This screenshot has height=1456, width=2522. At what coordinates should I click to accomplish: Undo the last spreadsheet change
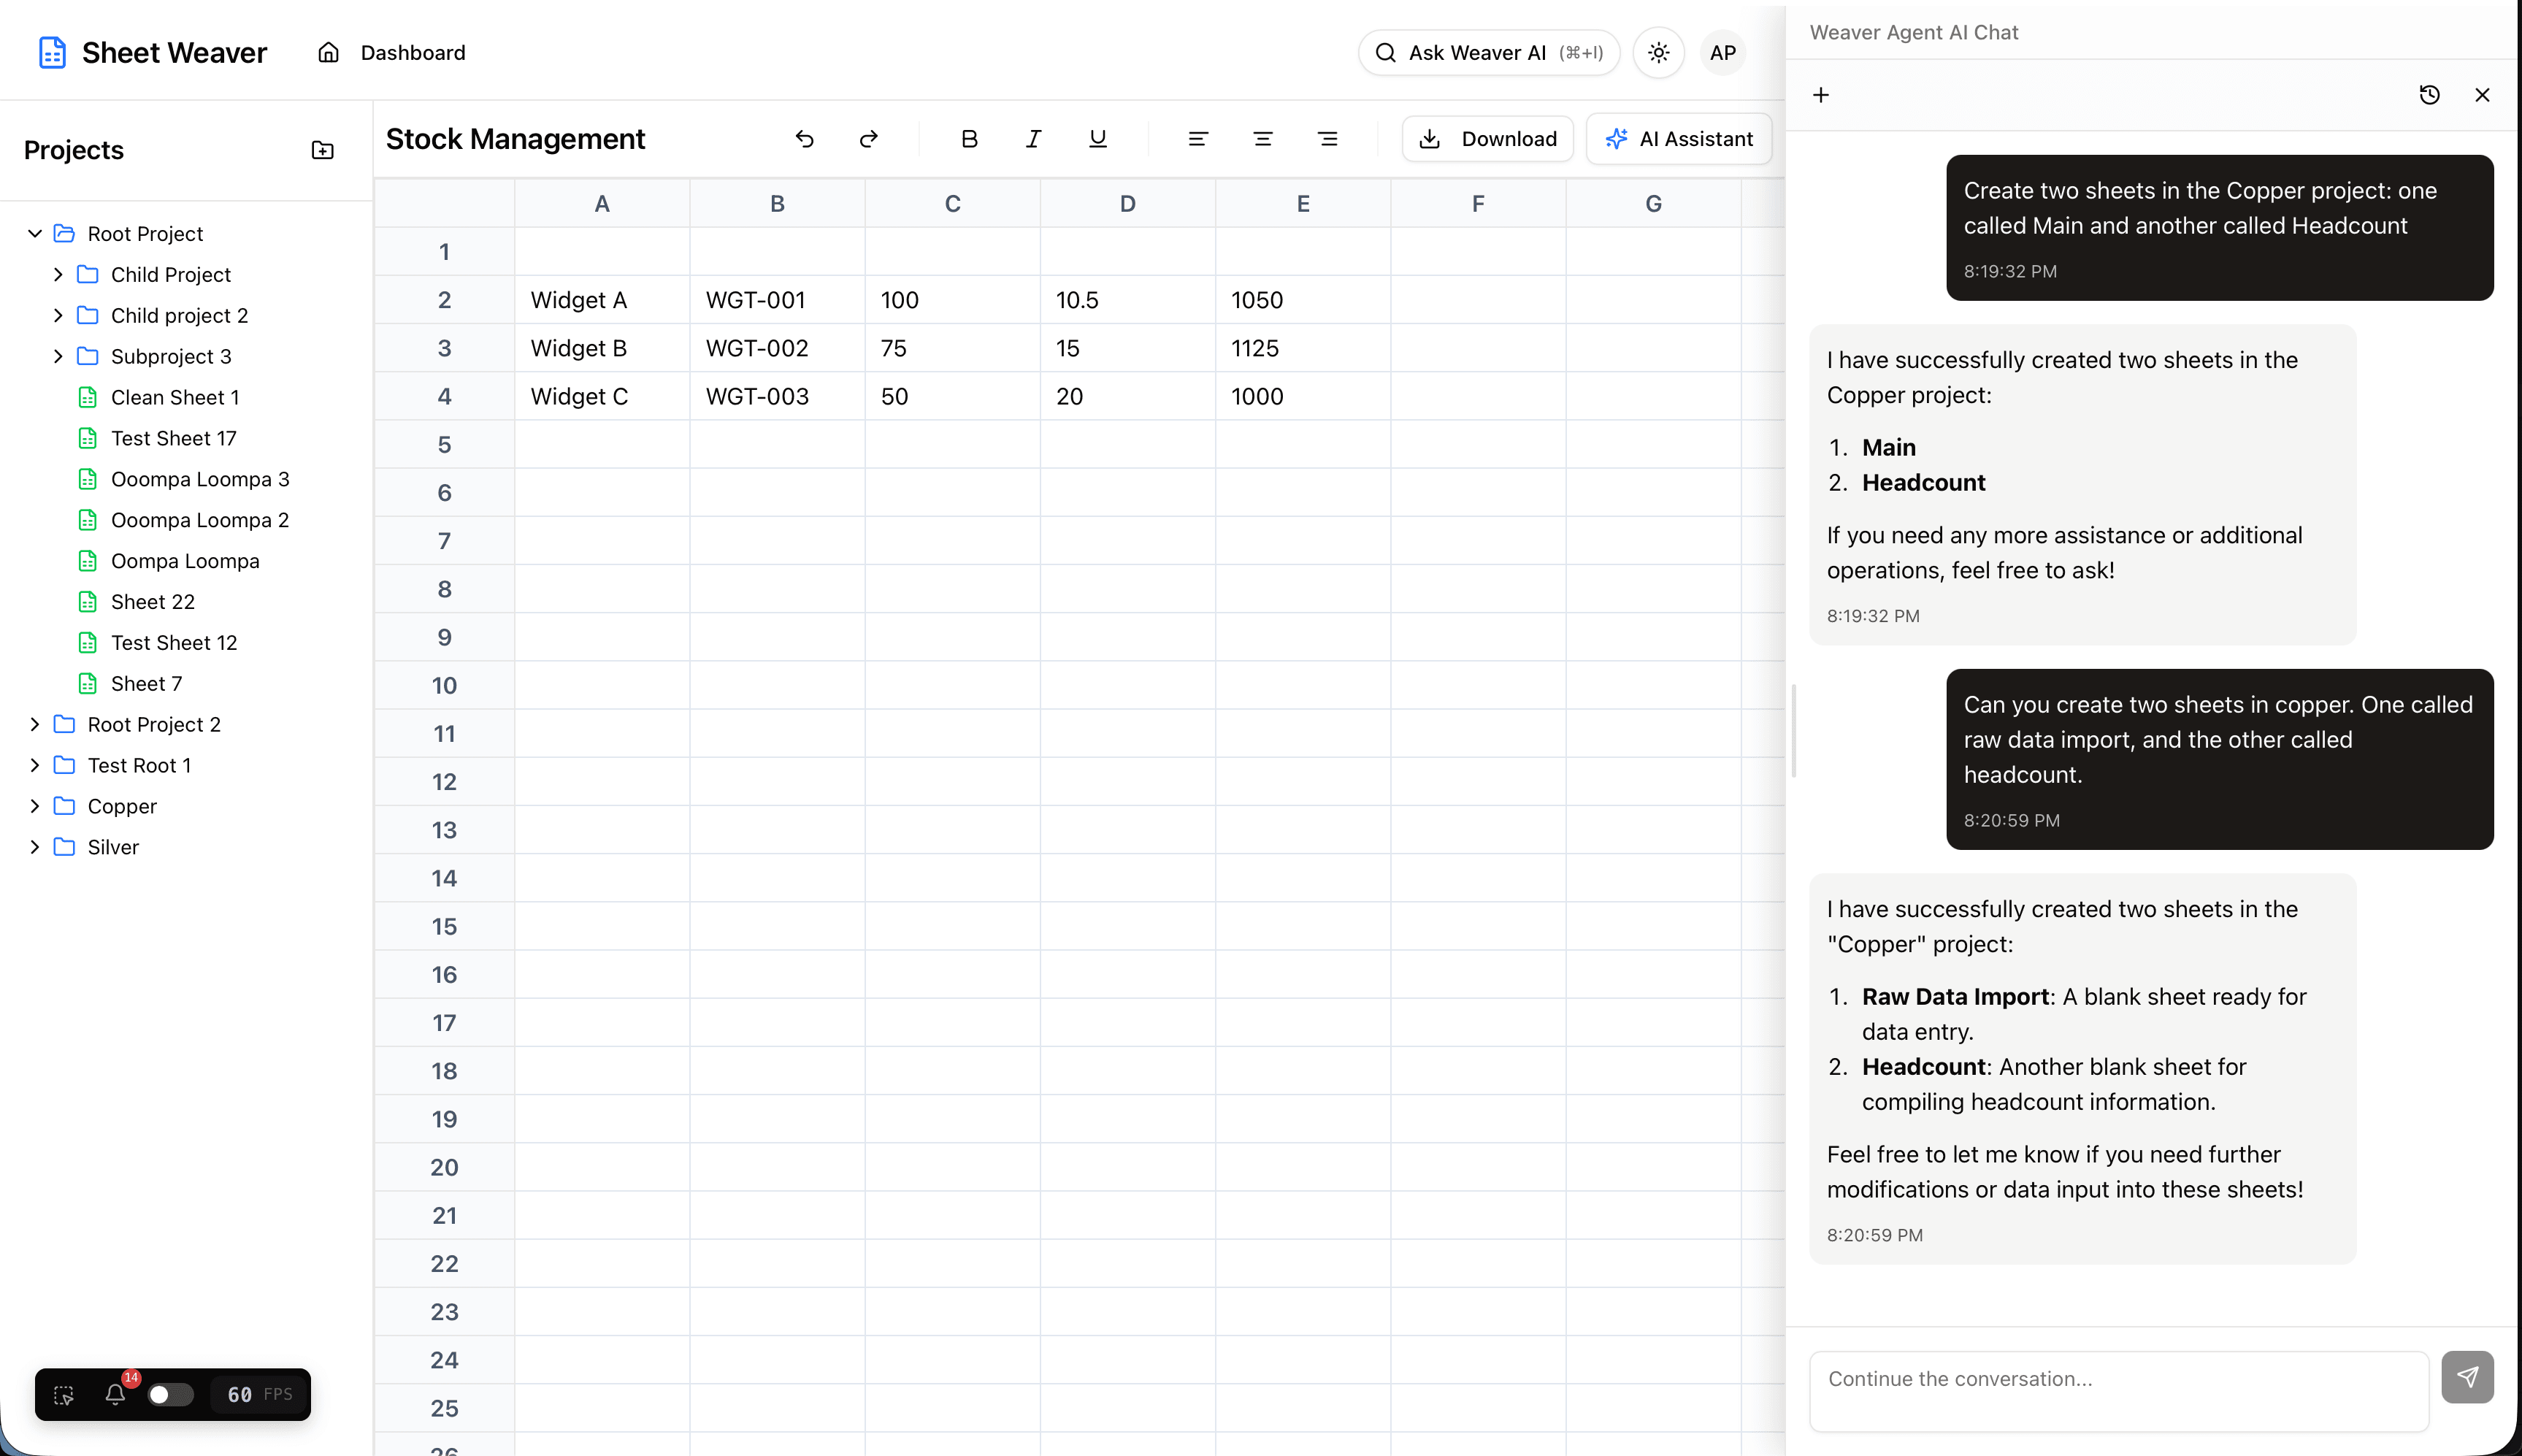click(806, 139)
